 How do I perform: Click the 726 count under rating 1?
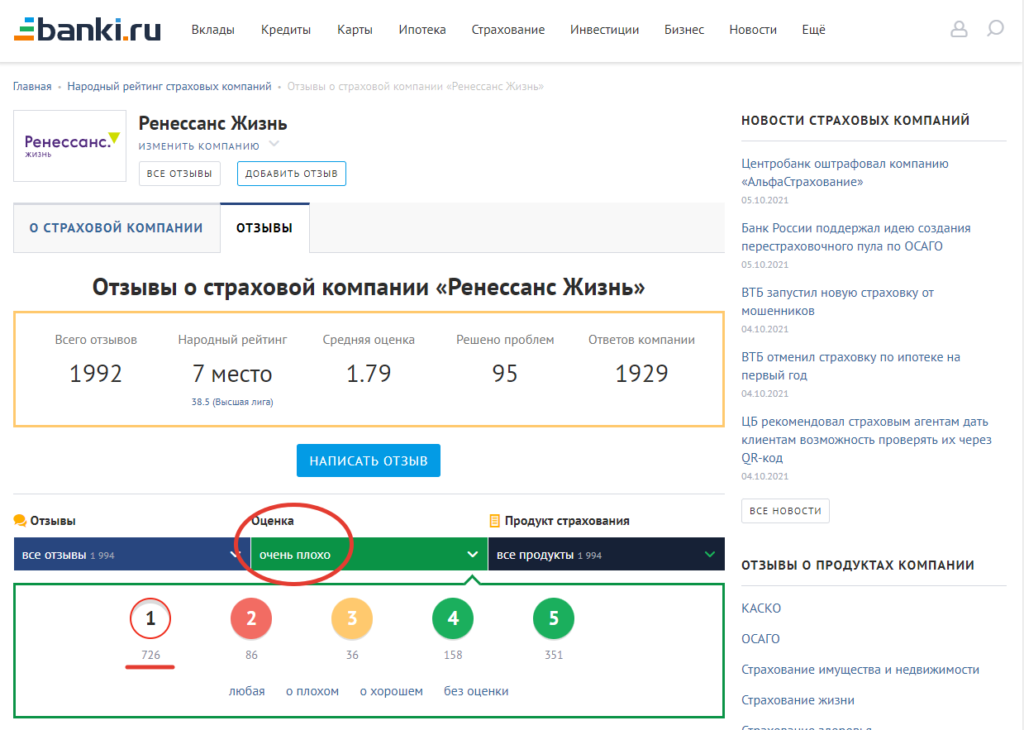150,655
